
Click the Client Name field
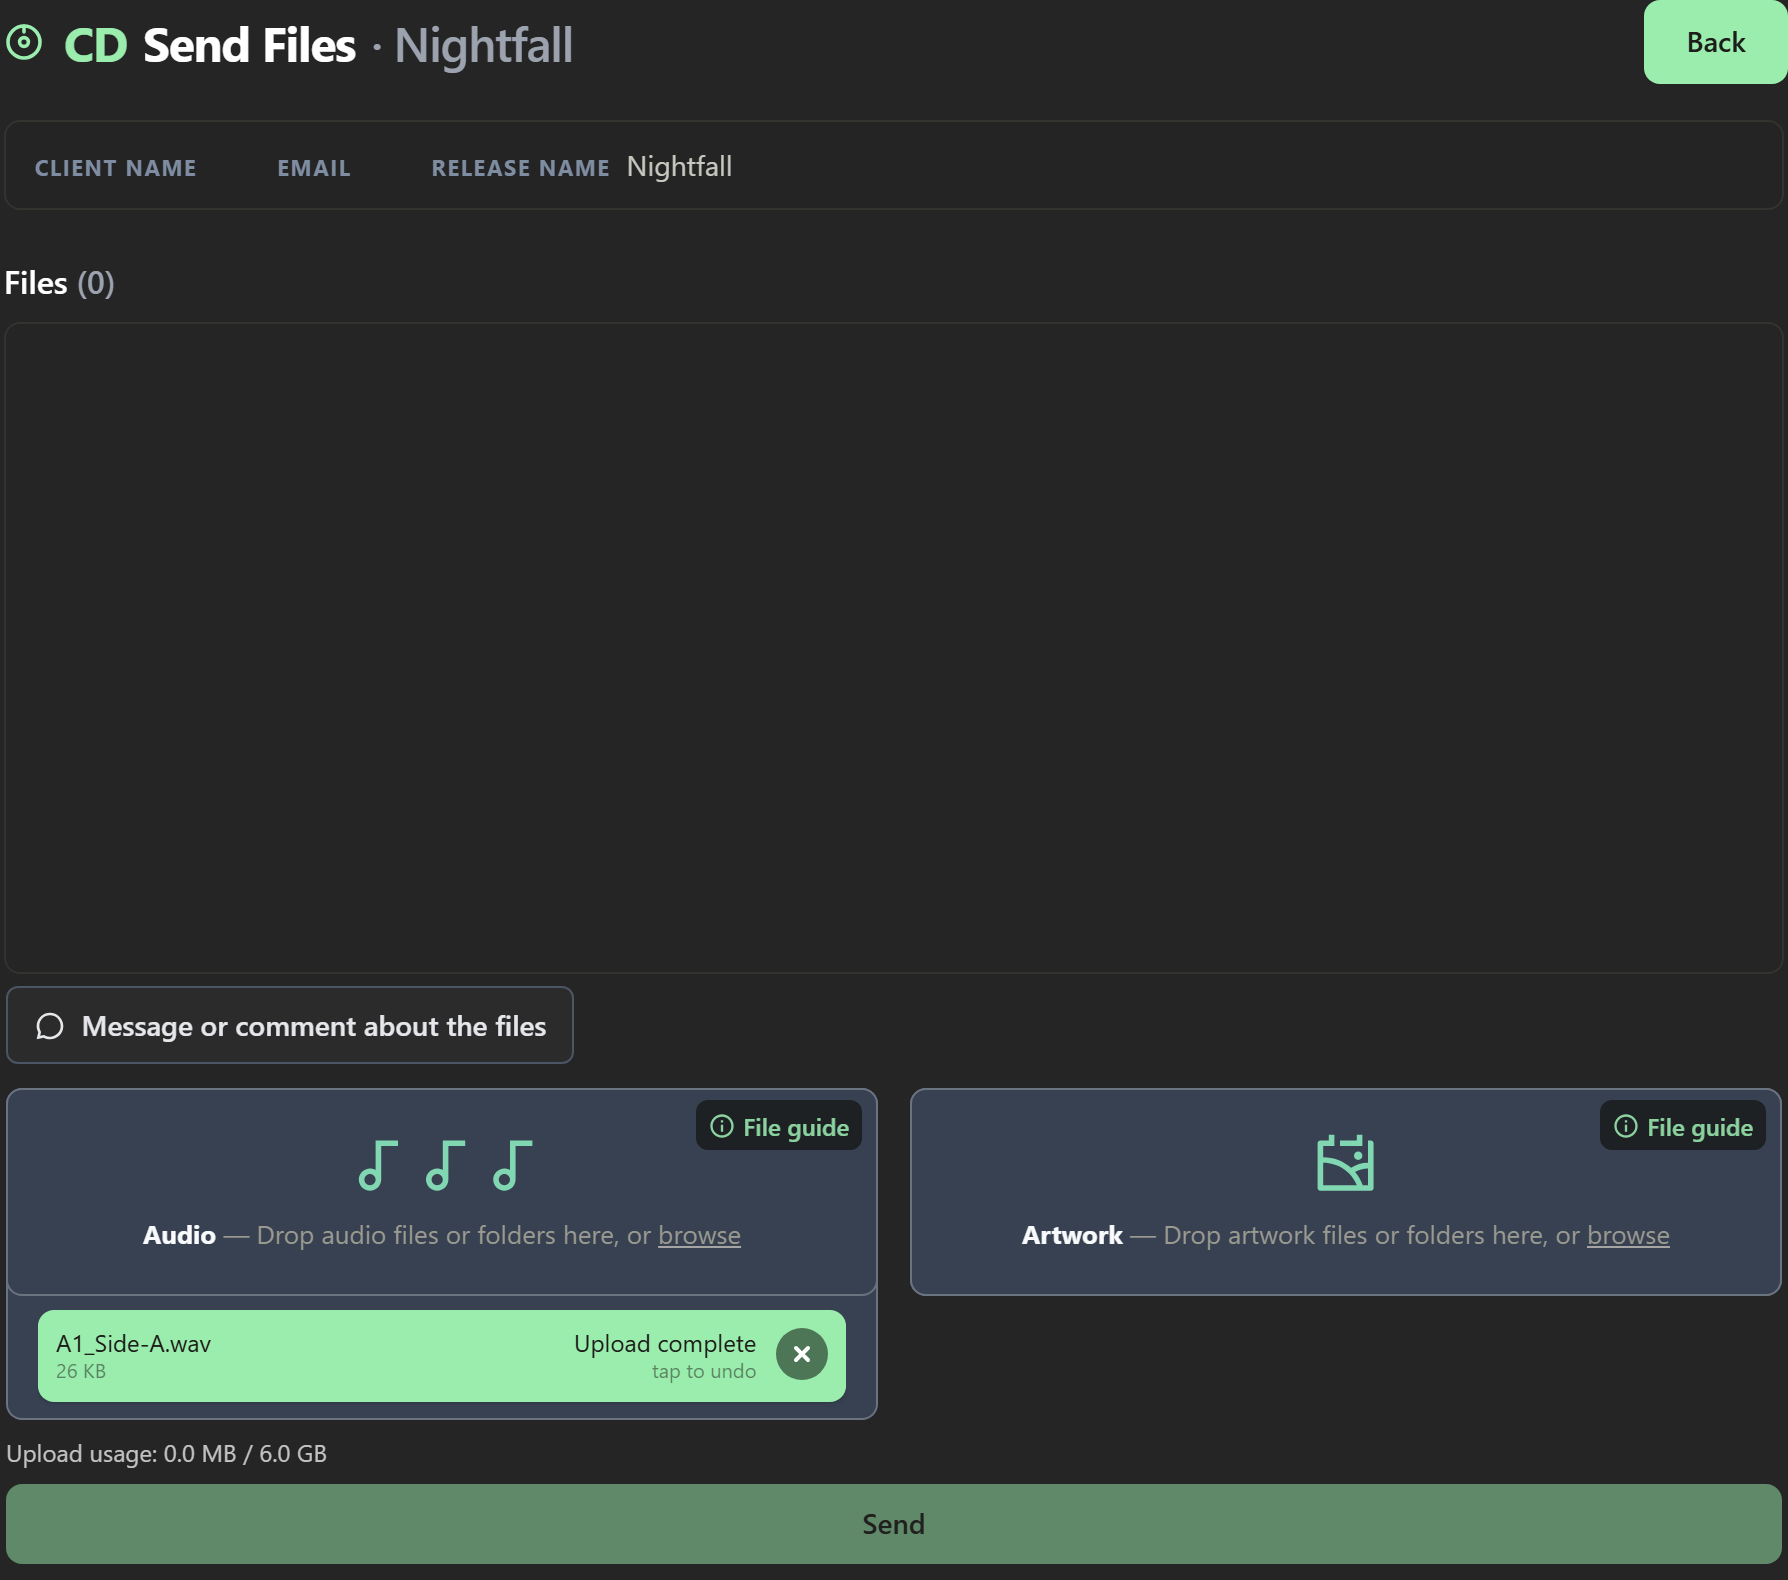pyautogui.click(x=116, y=168)
